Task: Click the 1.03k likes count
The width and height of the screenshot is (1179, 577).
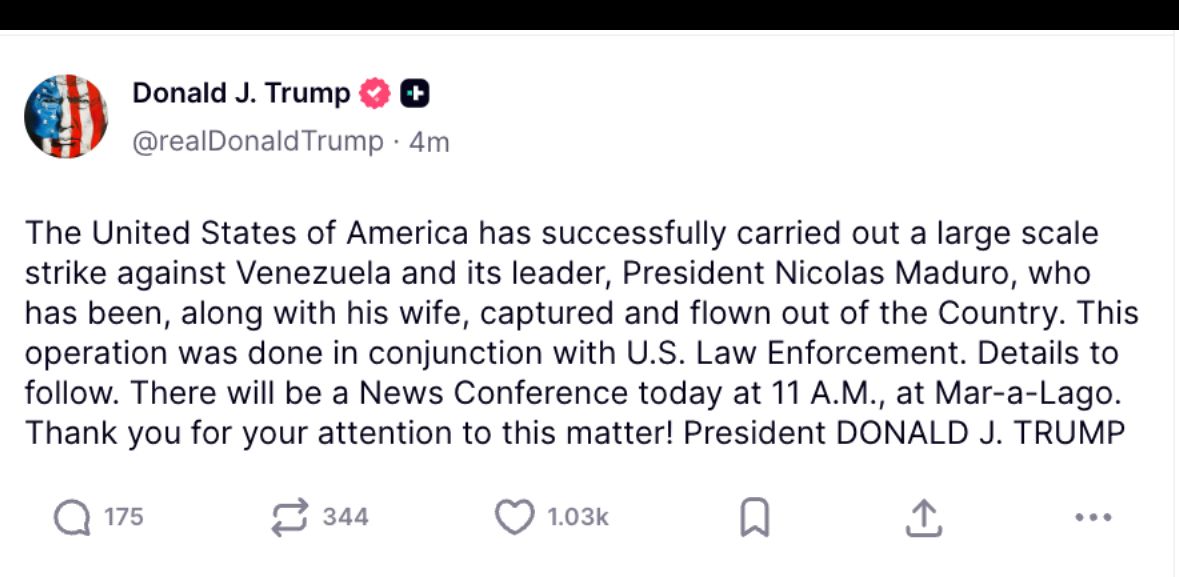Action: [577, 517]
